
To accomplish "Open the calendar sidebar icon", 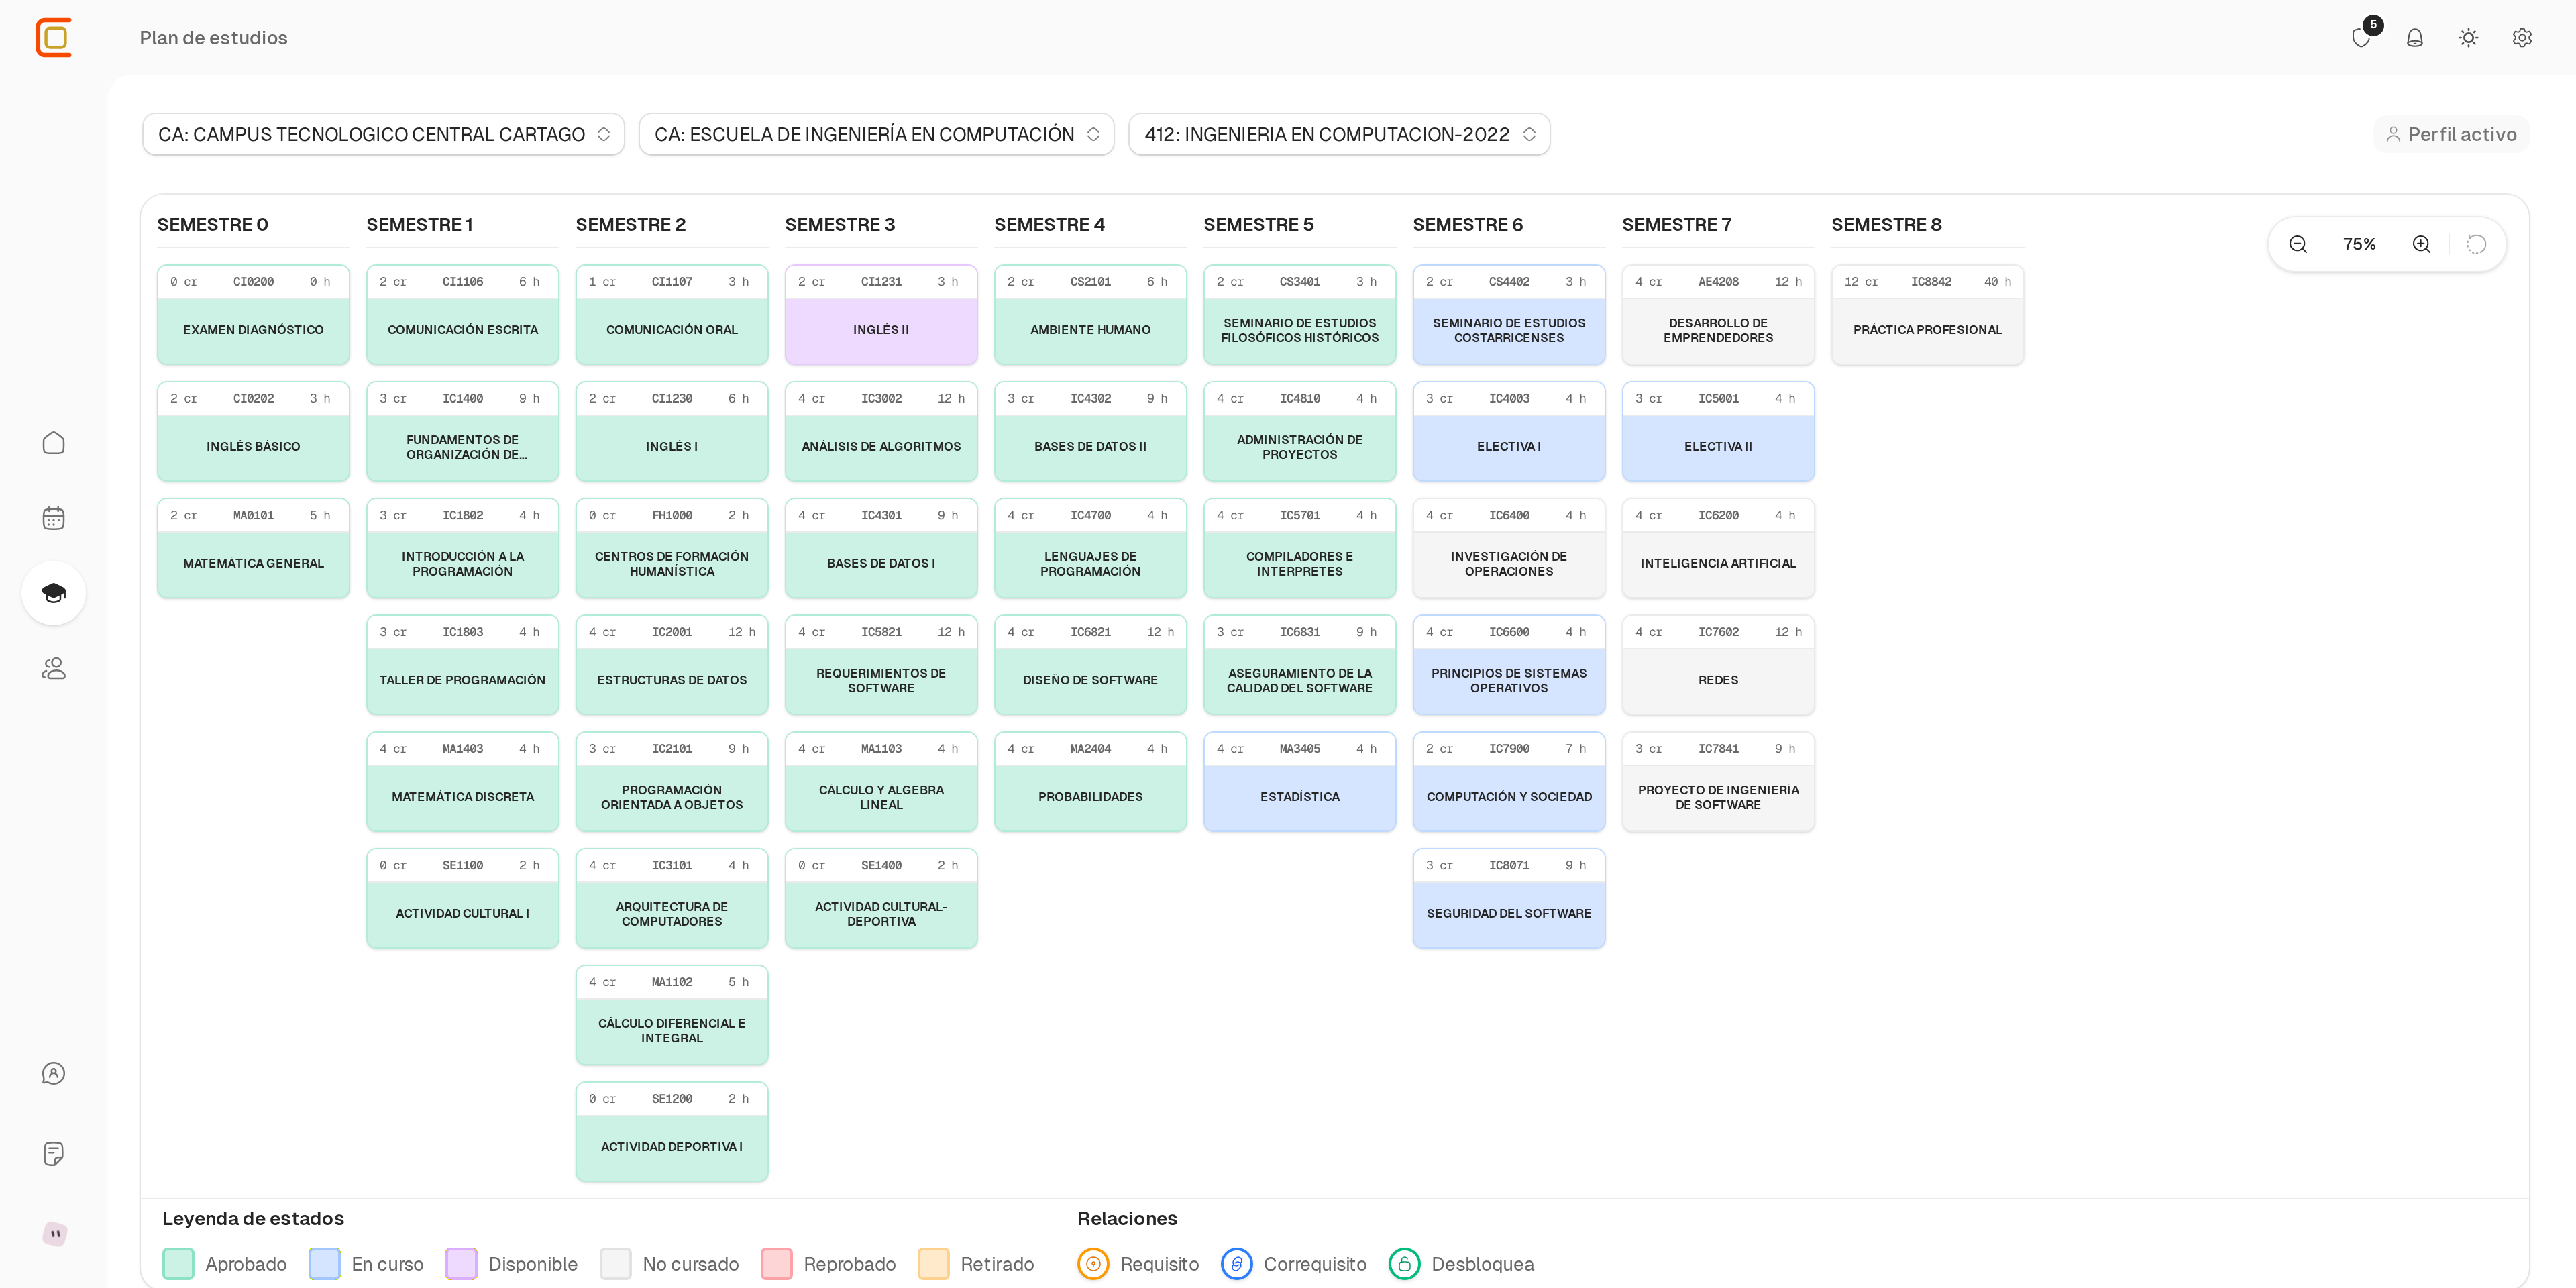I will 54,518.
